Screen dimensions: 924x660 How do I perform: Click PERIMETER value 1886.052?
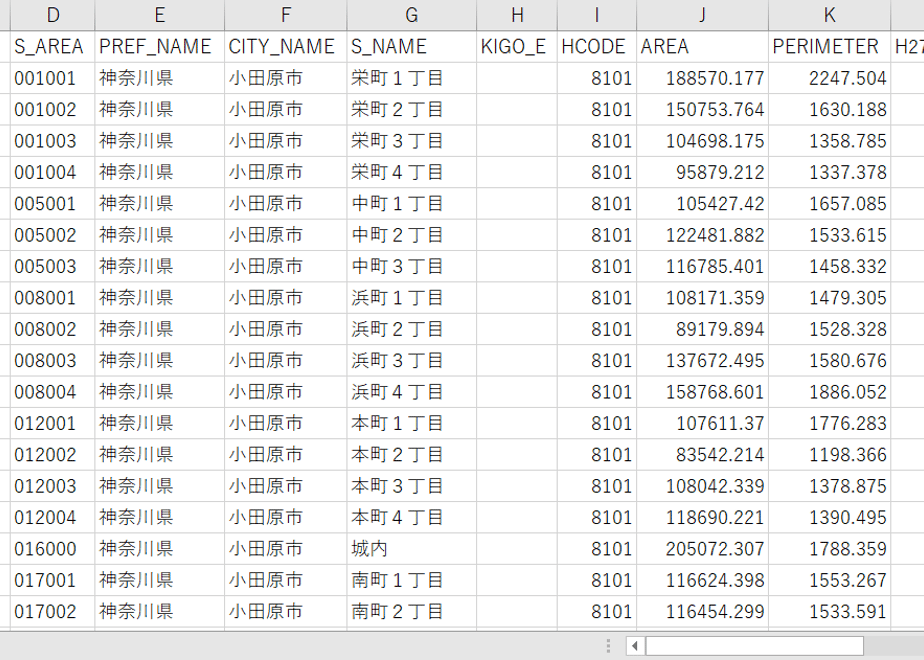click(x=829, y=392)
